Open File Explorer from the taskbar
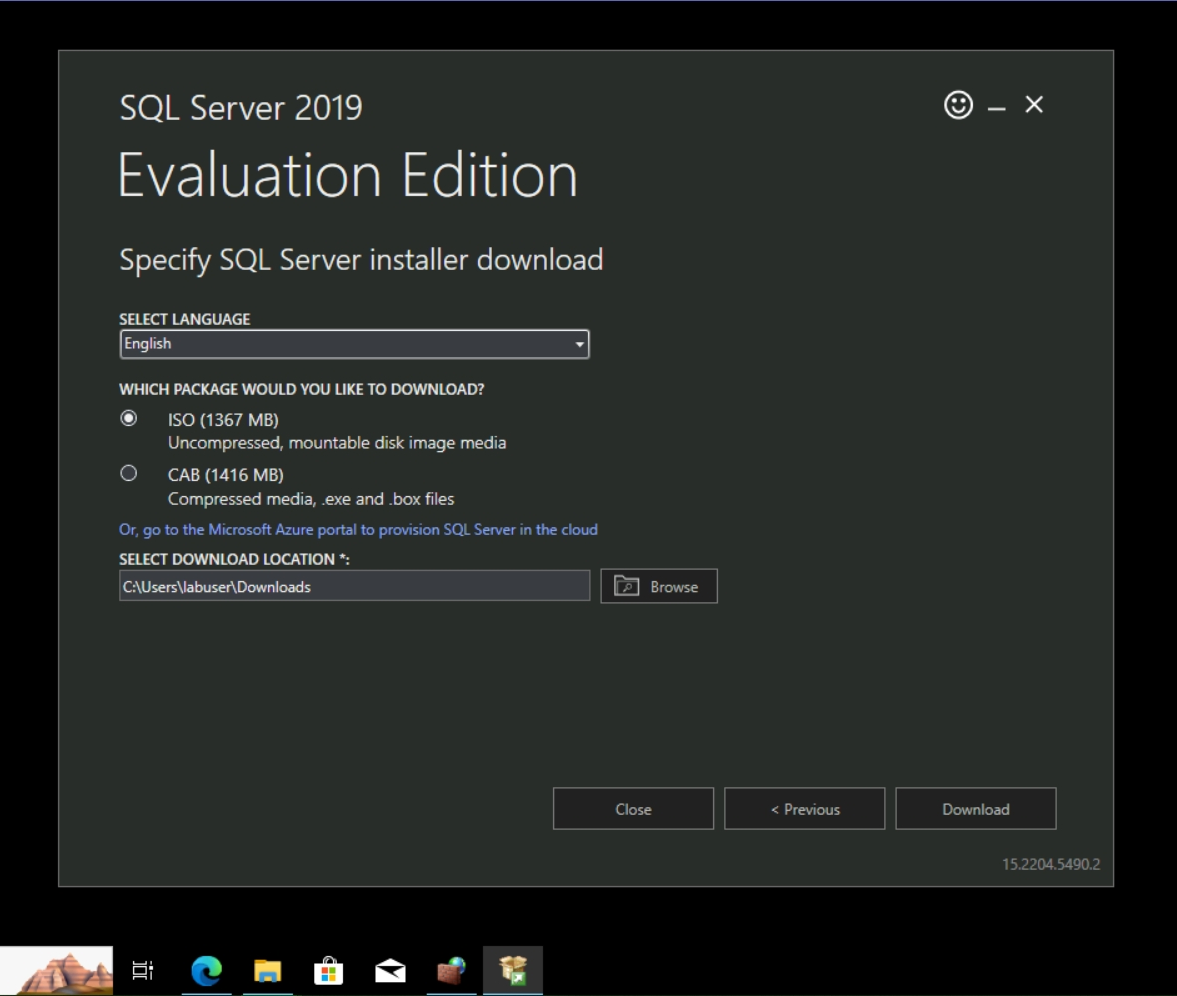This screenshot has width=1177, height=996. click(267, 970)
